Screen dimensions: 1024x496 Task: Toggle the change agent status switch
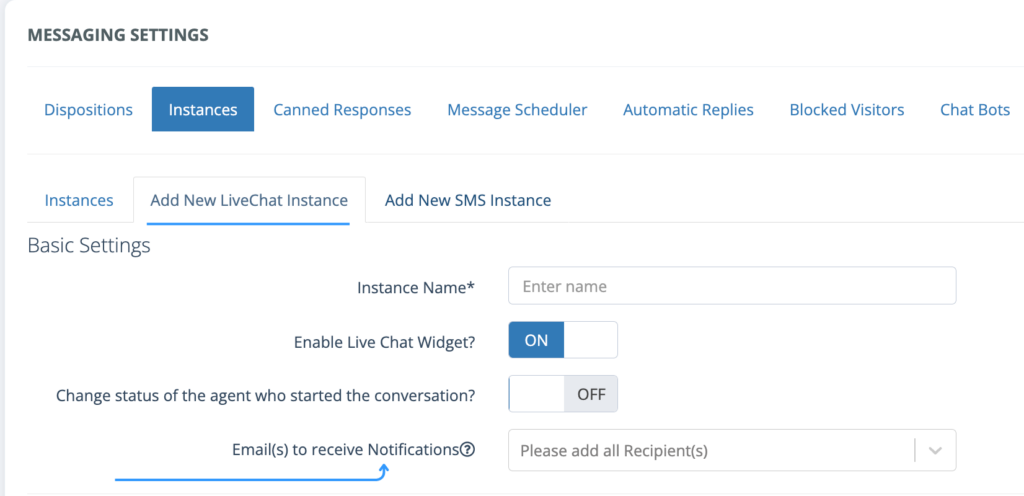tap(563, 394)
